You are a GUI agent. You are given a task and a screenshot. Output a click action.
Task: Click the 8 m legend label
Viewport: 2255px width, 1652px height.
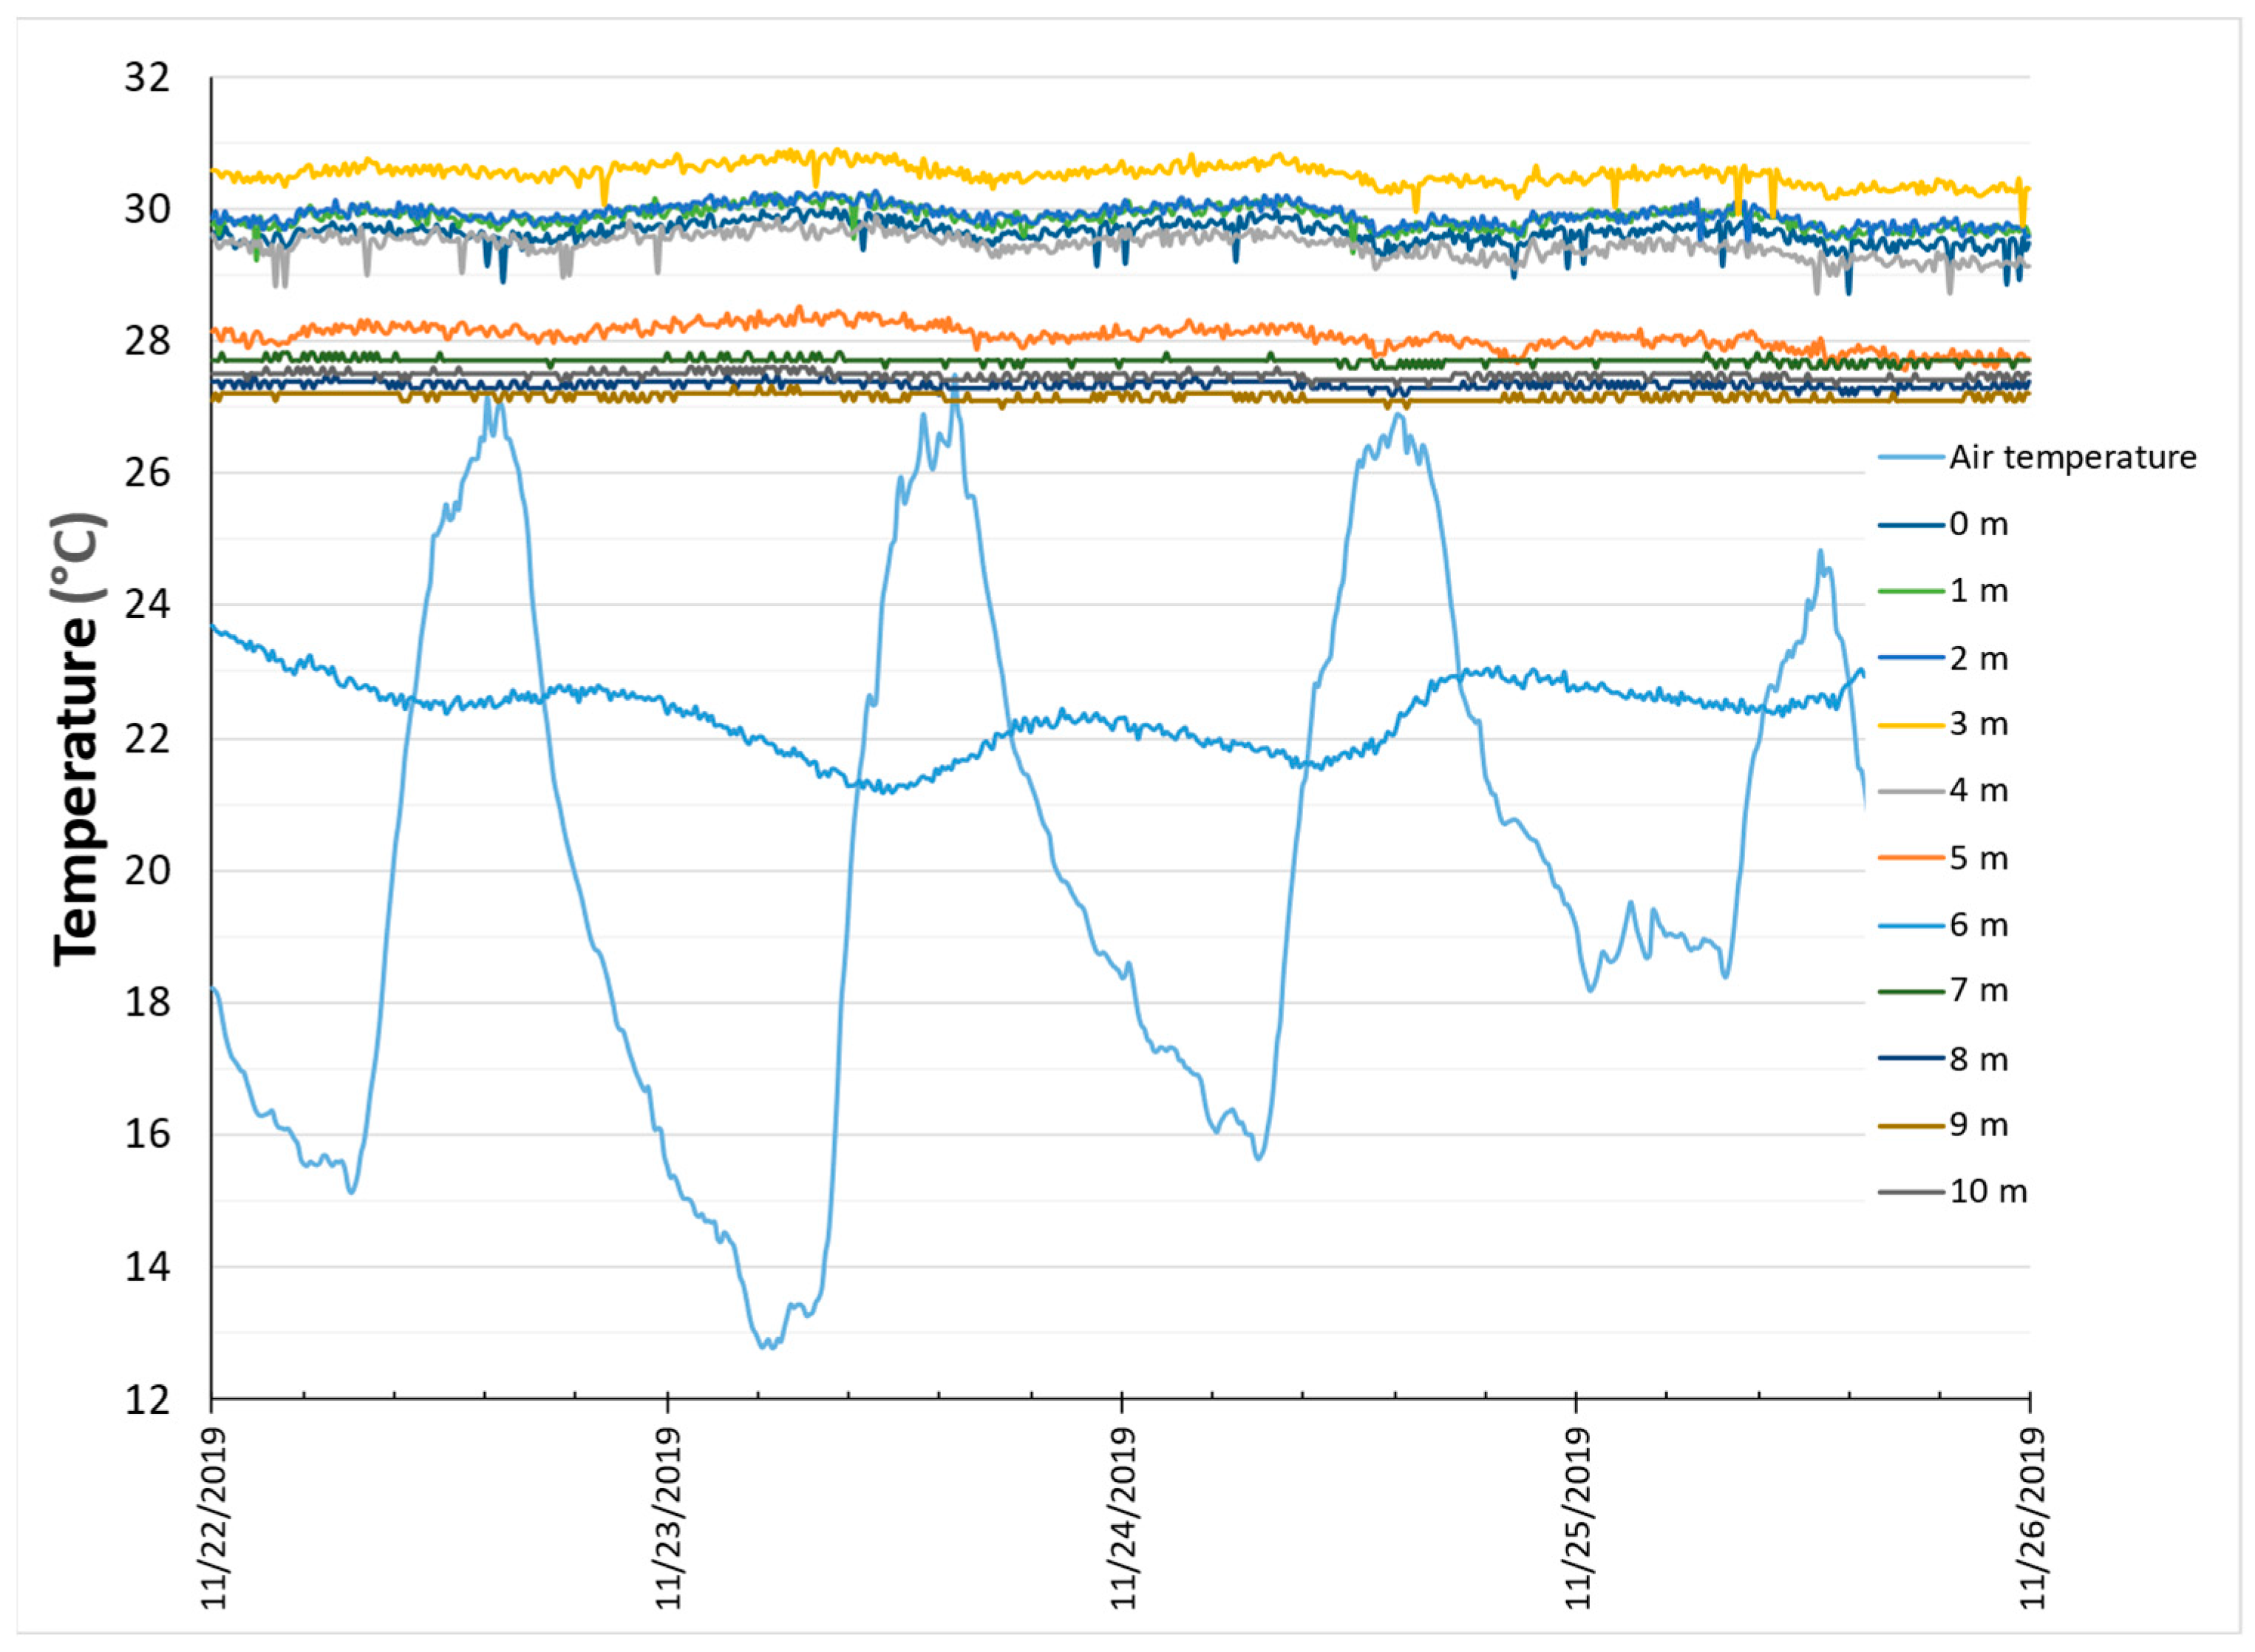(1978, 1059)
